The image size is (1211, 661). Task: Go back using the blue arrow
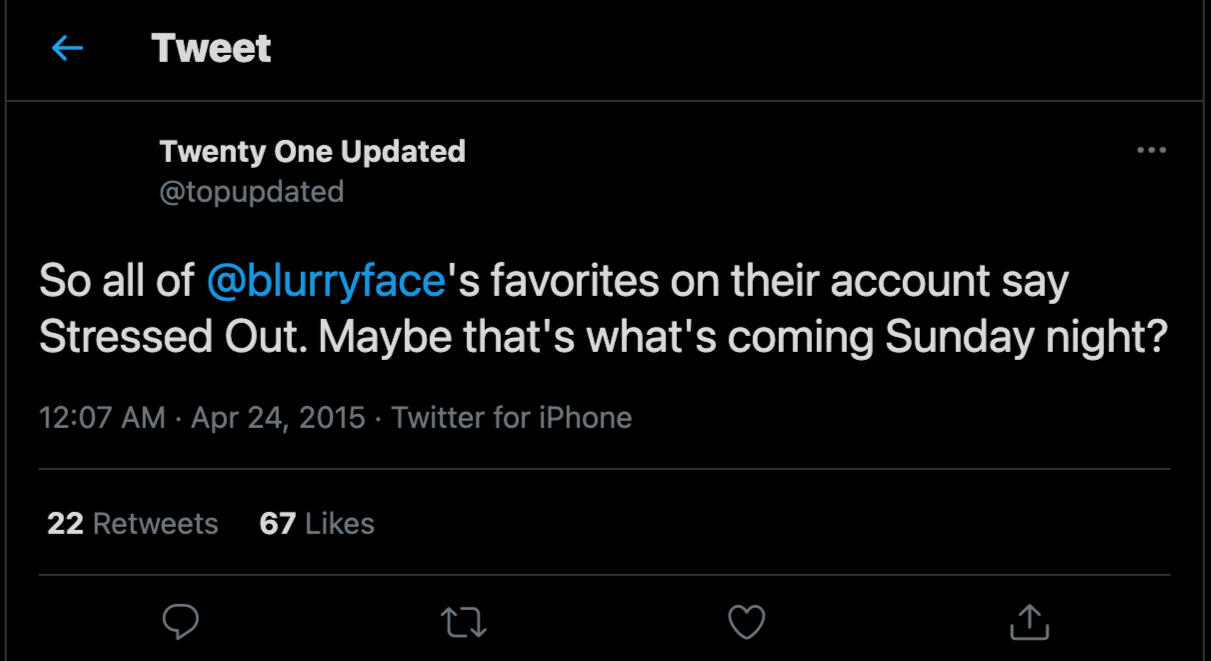67,48
